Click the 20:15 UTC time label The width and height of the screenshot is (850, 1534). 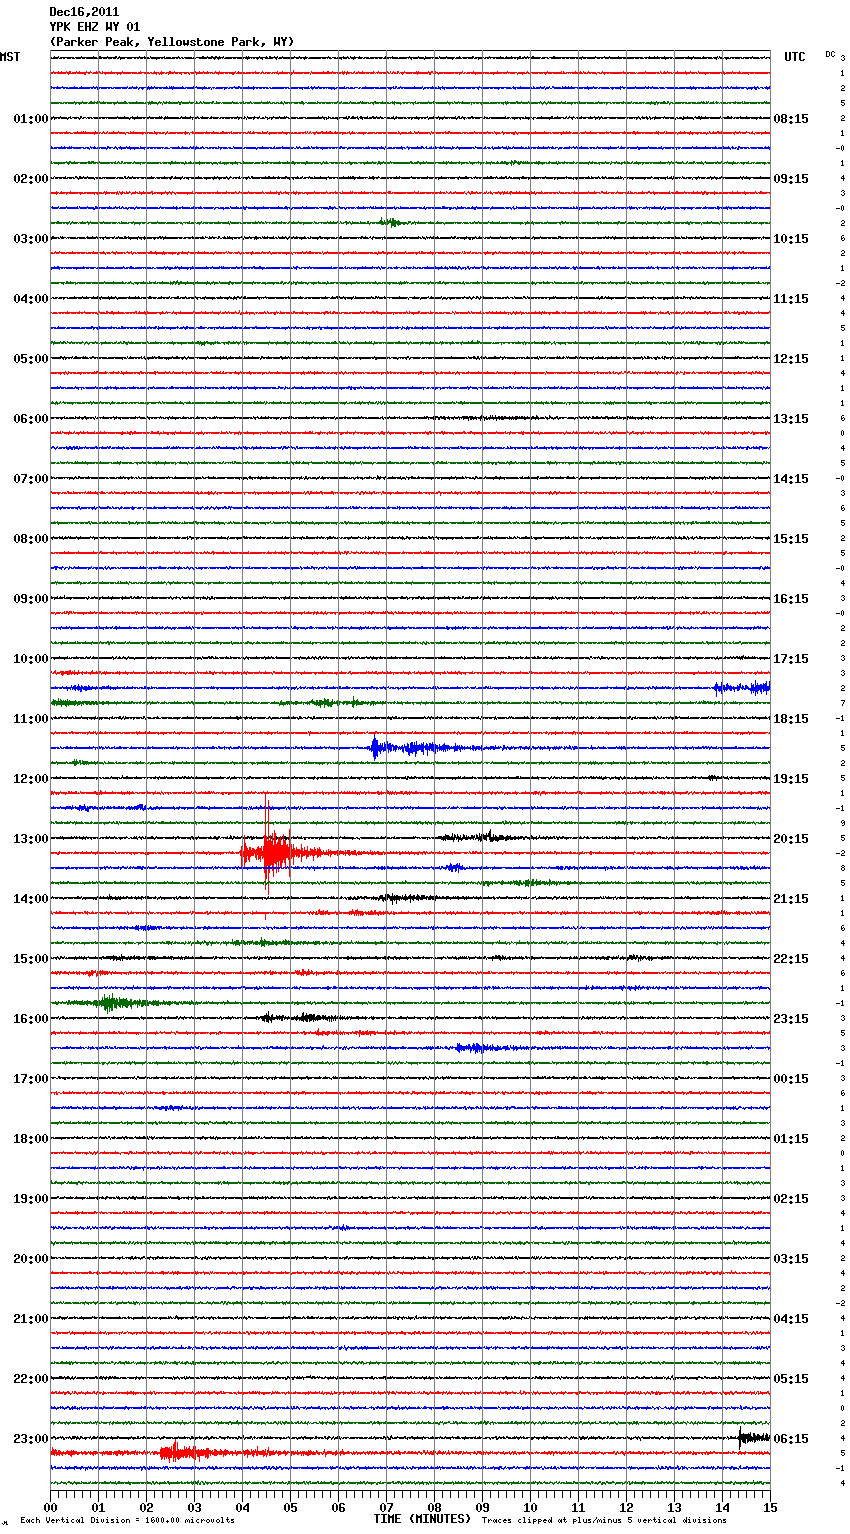(x=791, y=839)
